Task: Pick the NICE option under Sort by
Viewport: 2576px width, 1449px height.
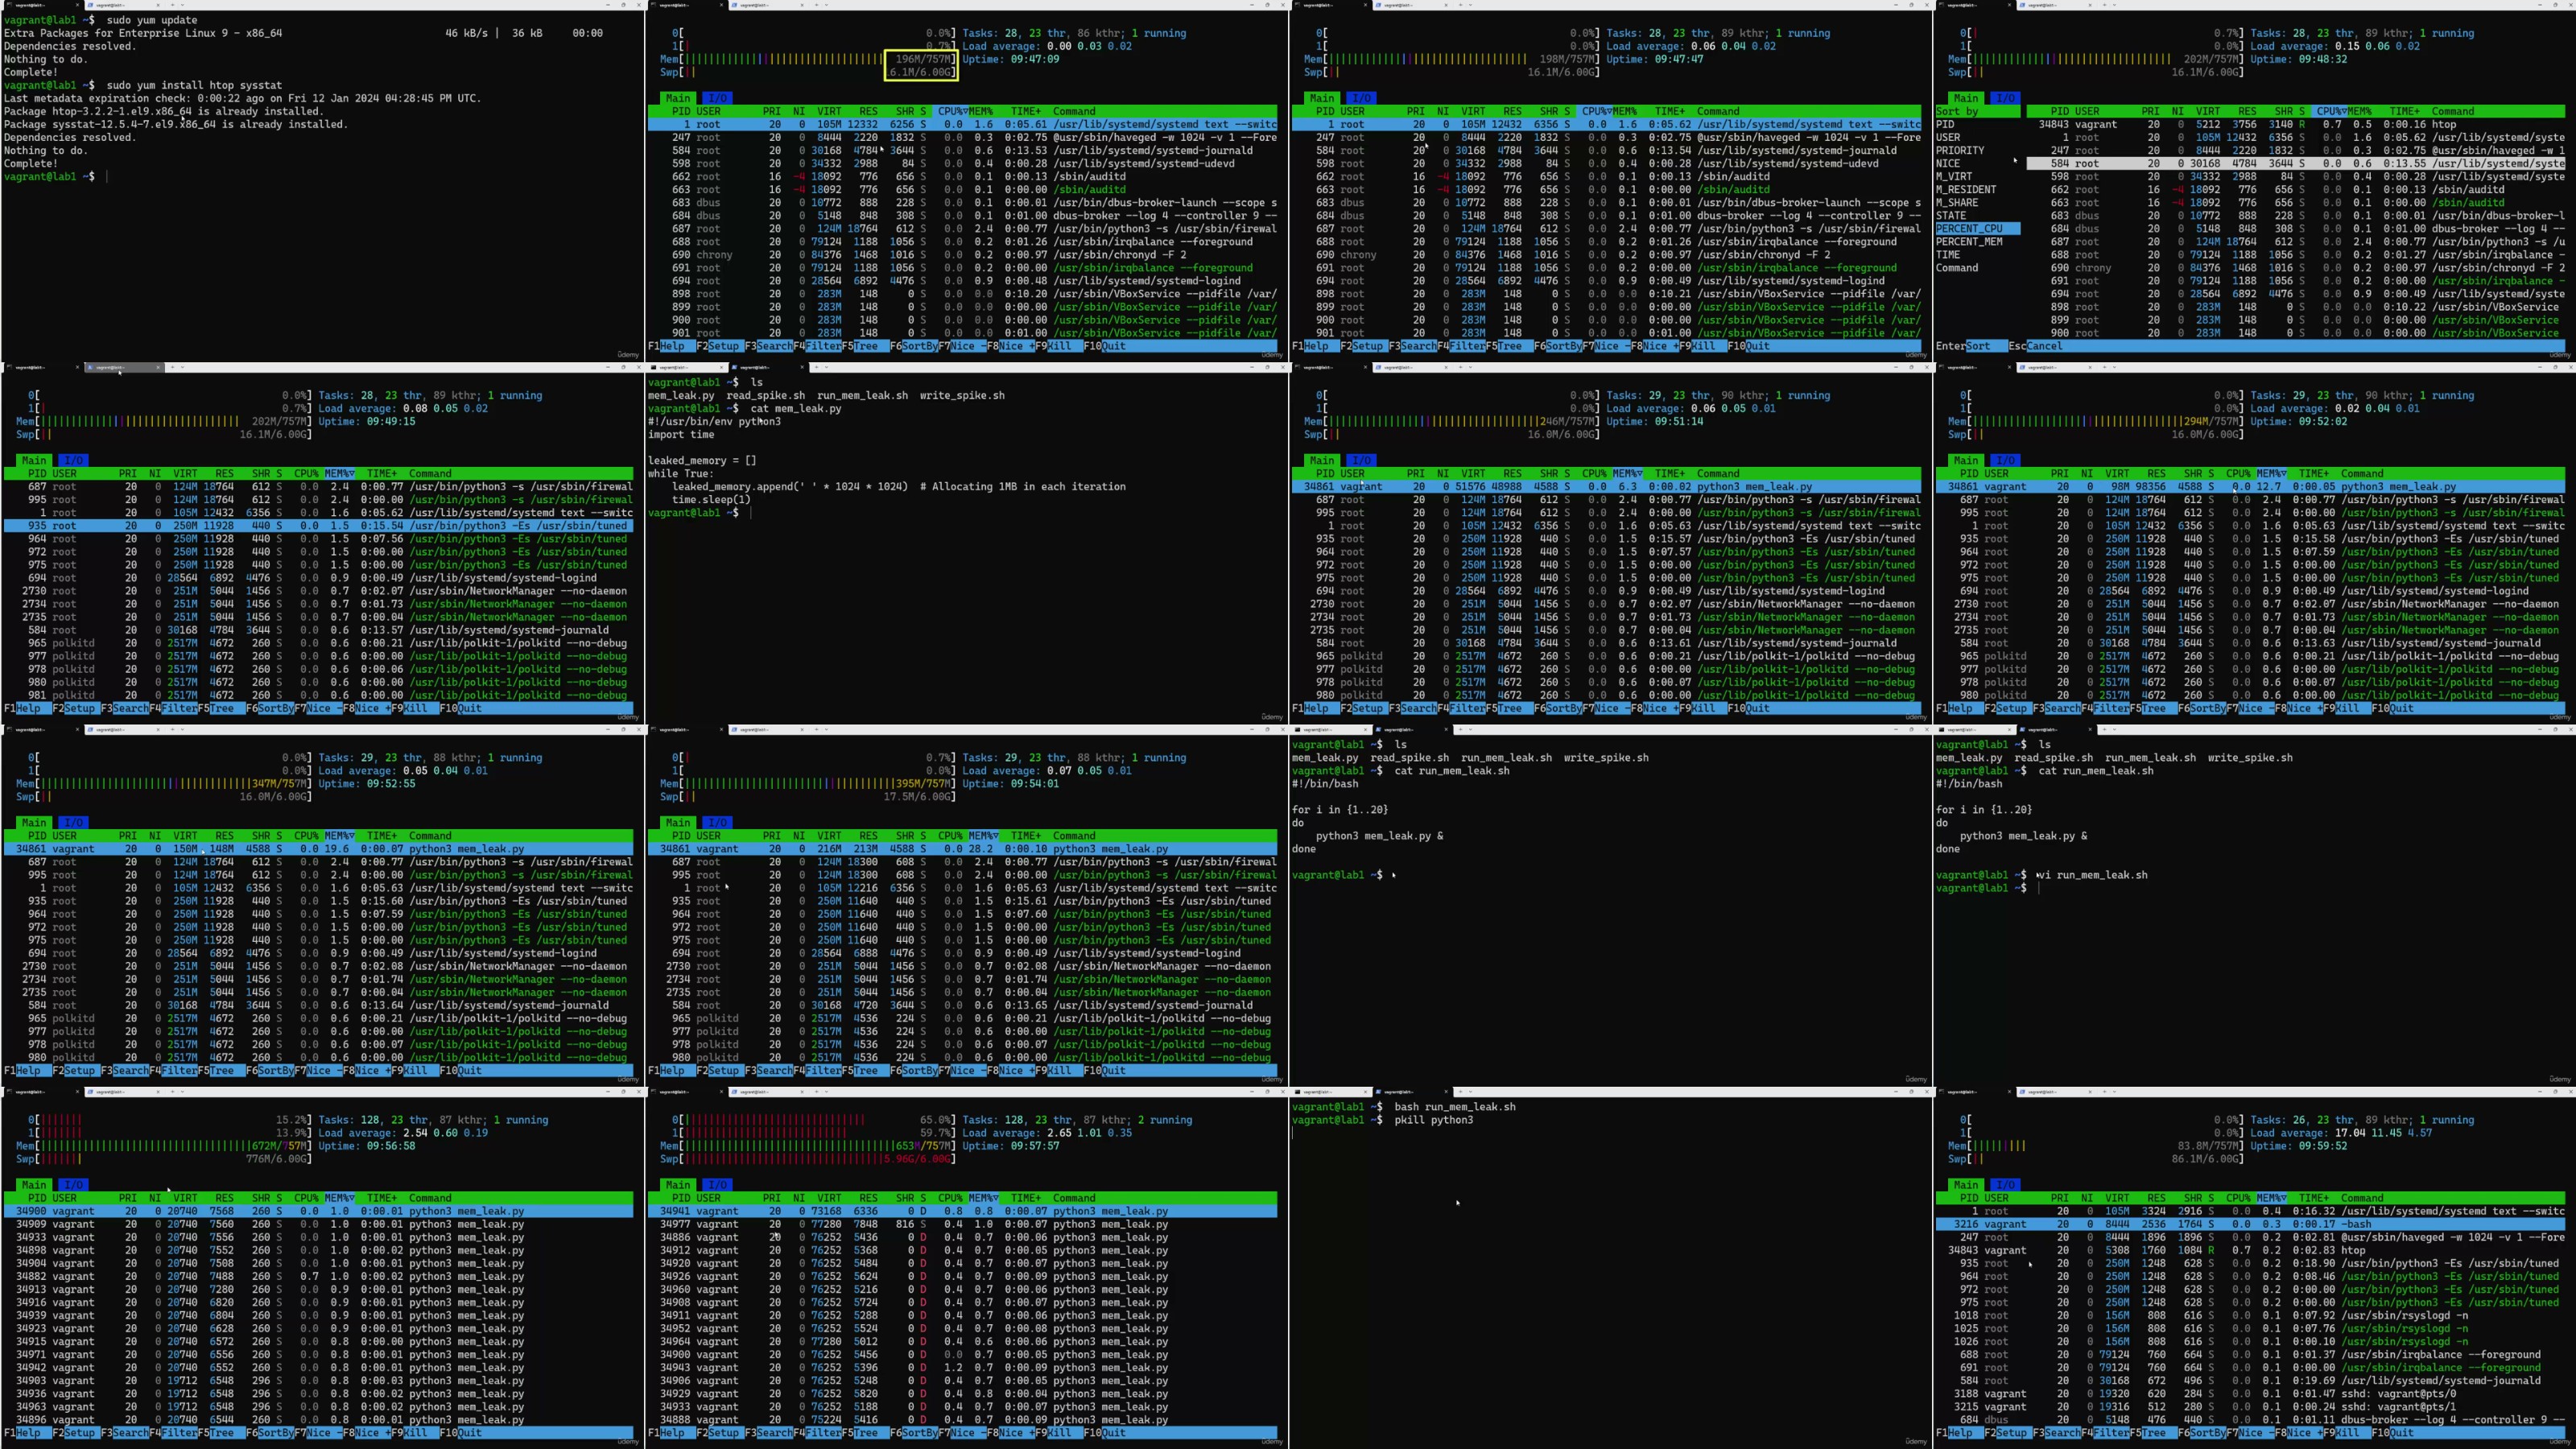Action: 1948,164
